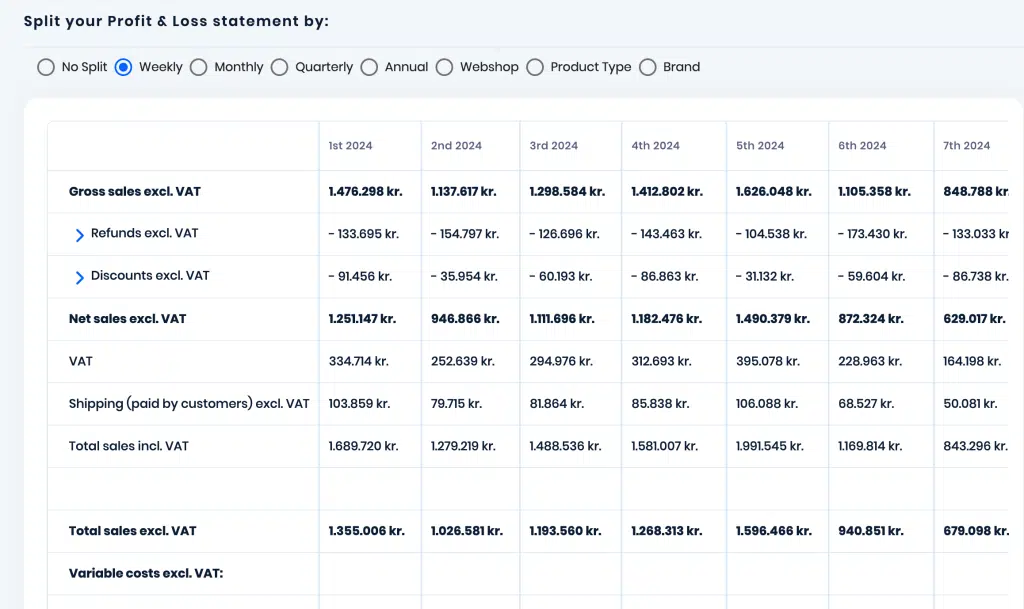Select the No Split radio option
1024x609 pixels.
click(46, 67)
